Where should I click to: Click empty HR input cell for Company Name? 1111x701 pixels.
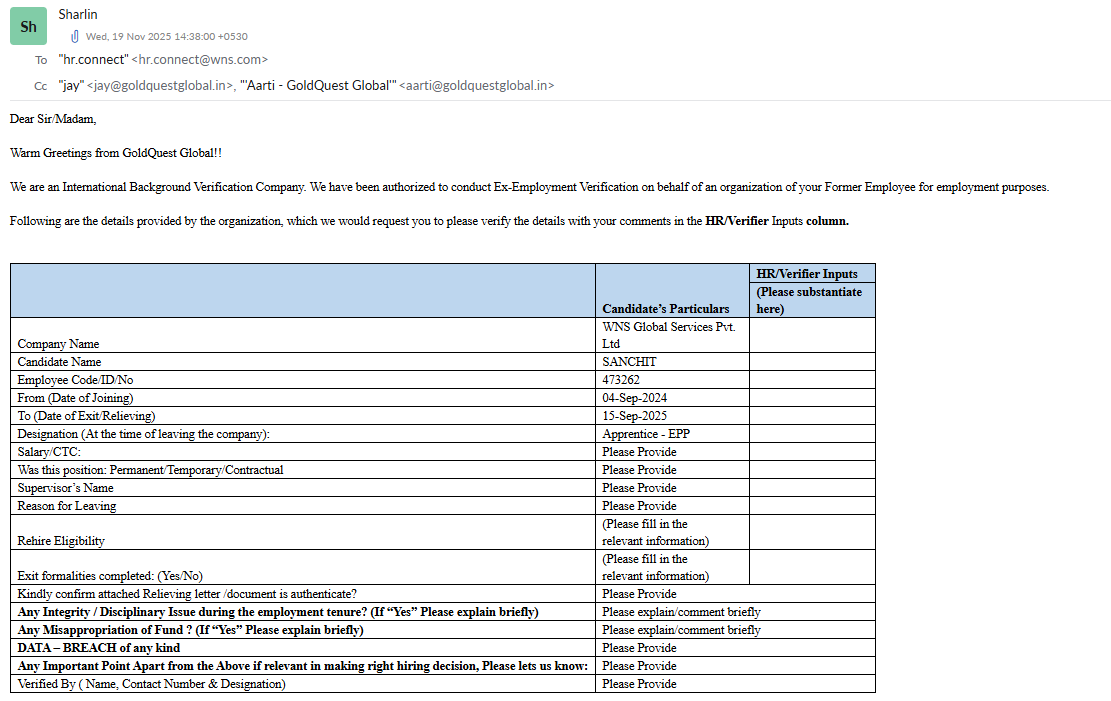point(812,335)
